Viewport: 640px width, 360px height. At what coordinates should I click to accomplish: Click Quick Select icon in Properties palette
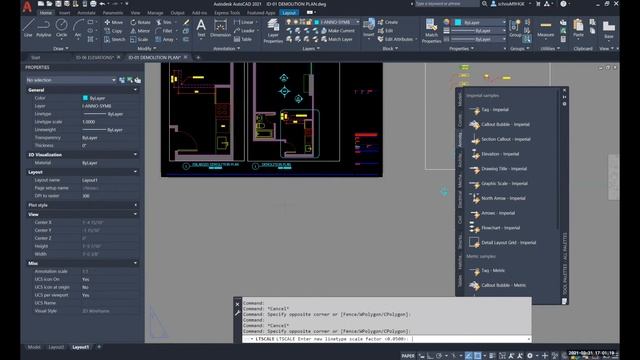point(138,80)
